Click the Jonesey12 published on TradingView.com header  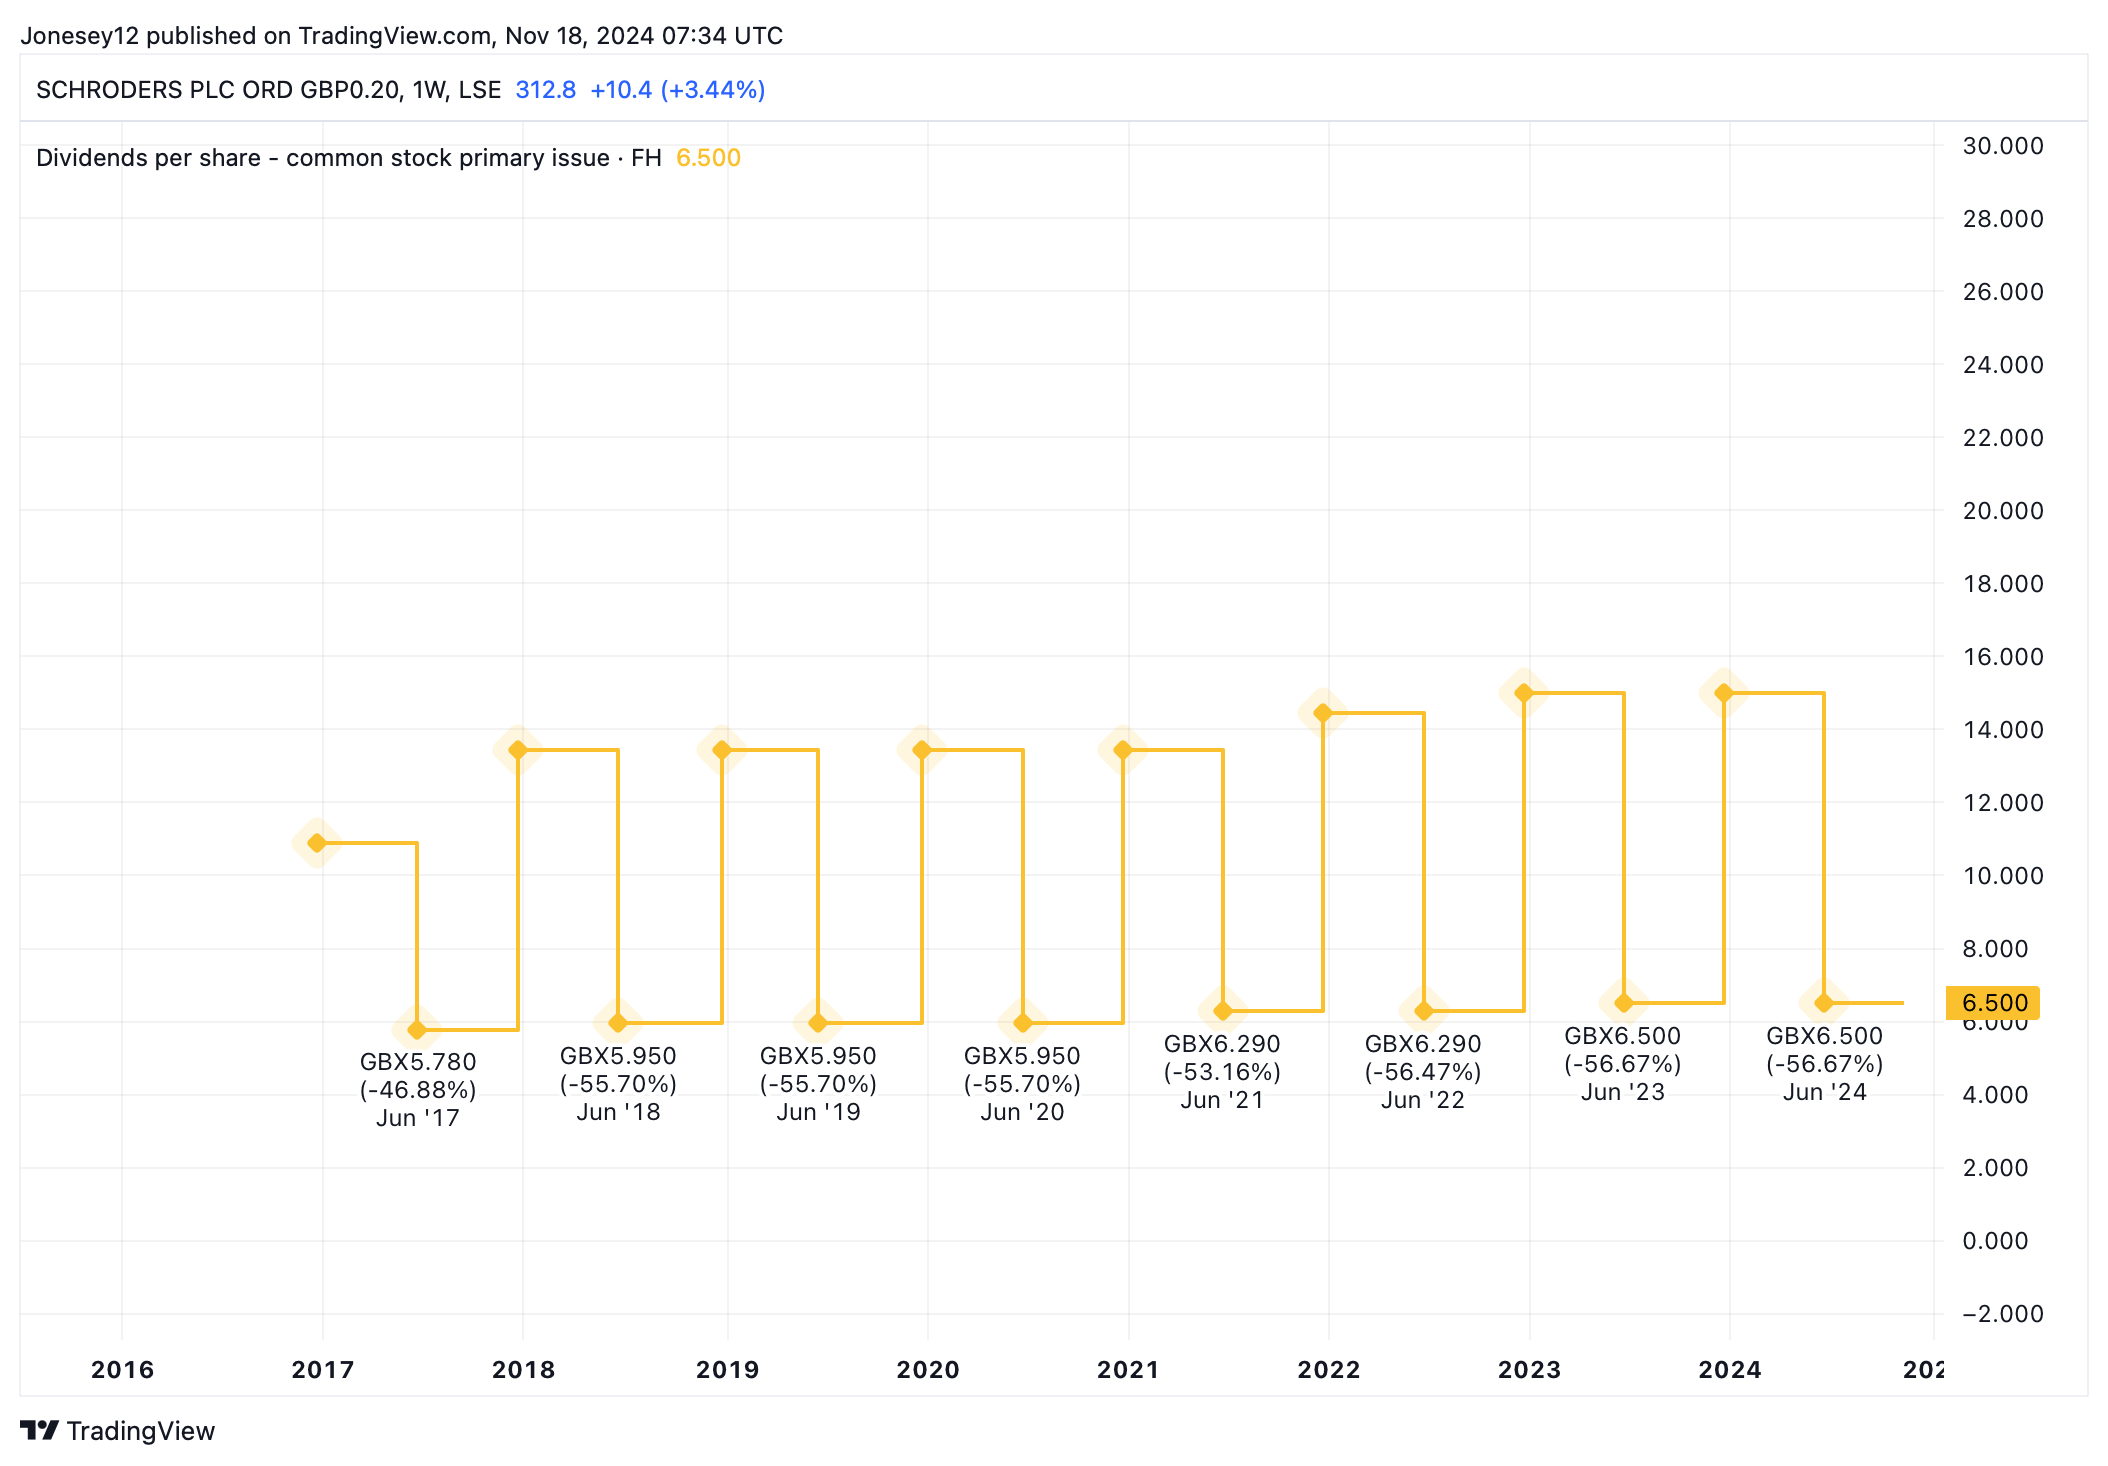click(x=402, y=36)
